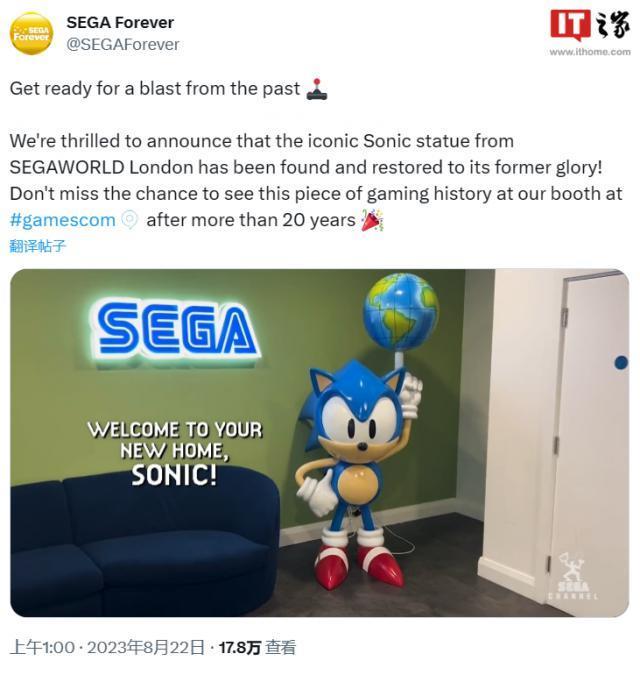Click the www.ithome.com watermark
Image resolution: width=640 pixels, height=675 pixels.
(590, 52)
